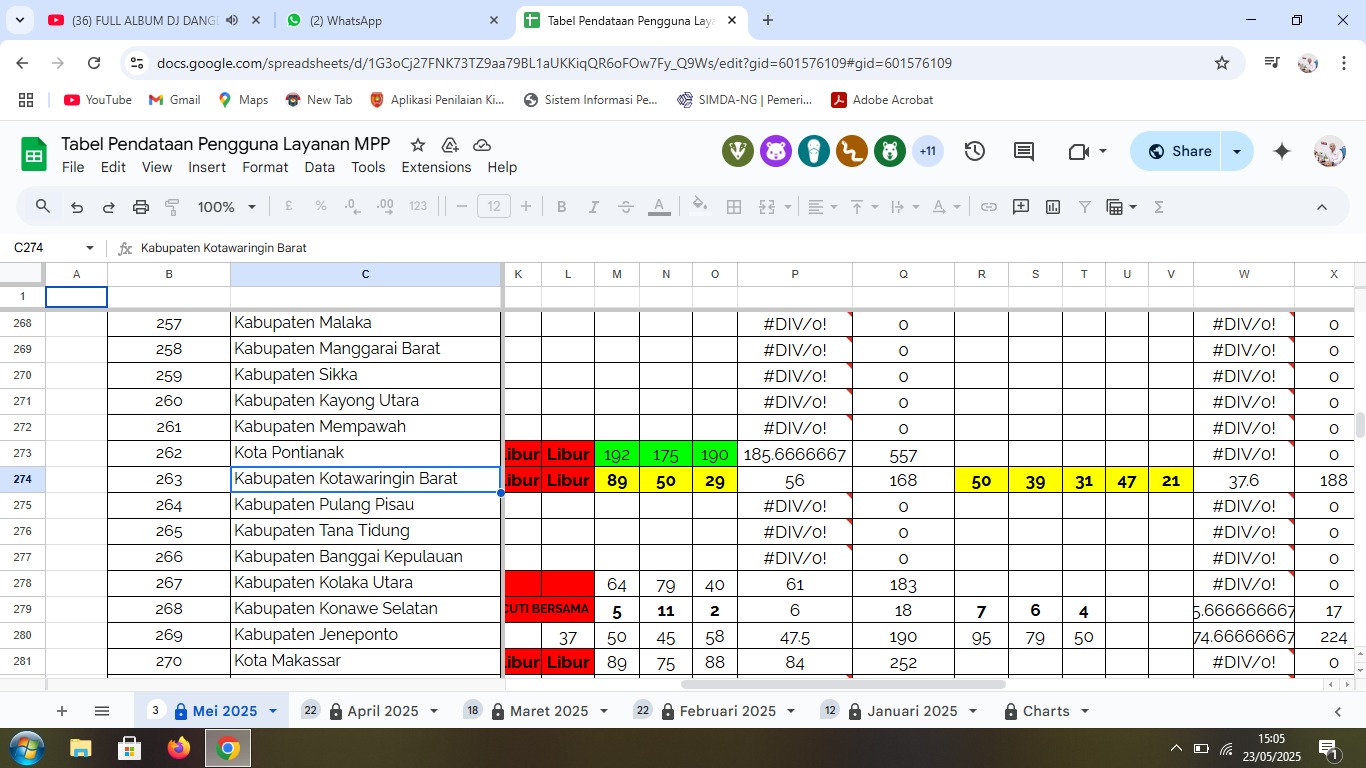Click the Print icon
Screen dimensions: 1366x768
pyautogui.click(x=141, y=207)
